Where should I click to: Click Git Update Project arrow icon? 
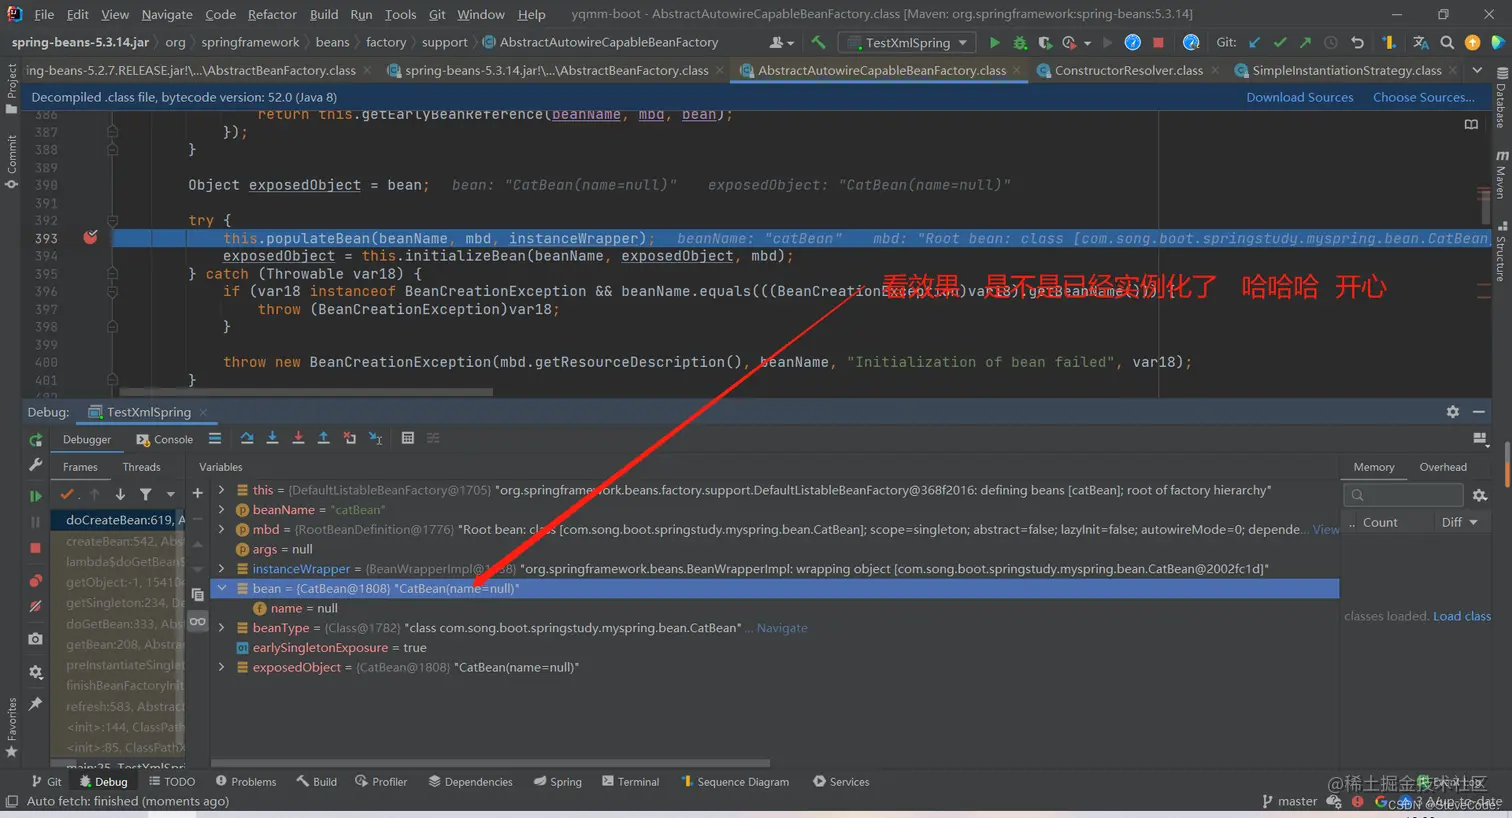click(x=1254, y=43)
